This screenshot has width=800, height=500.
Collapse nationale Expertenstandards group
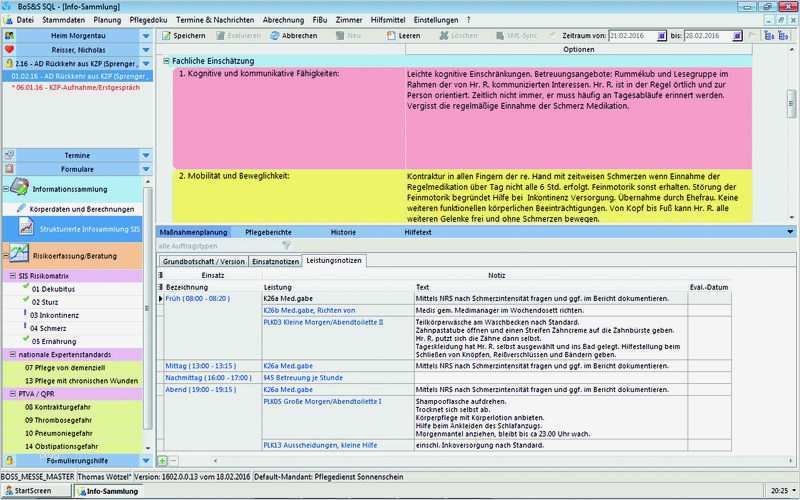(13, 354)
